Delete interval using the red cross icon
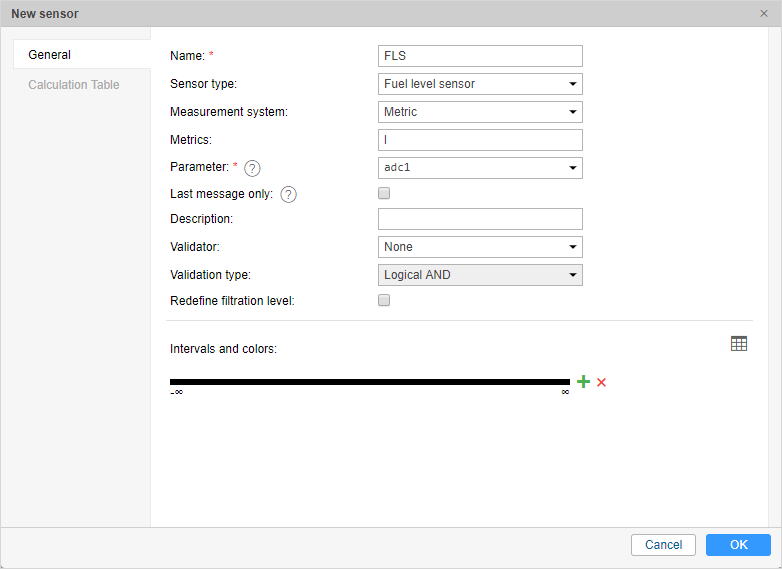This screenshot has width=782, height=569. tap(602, 382)
